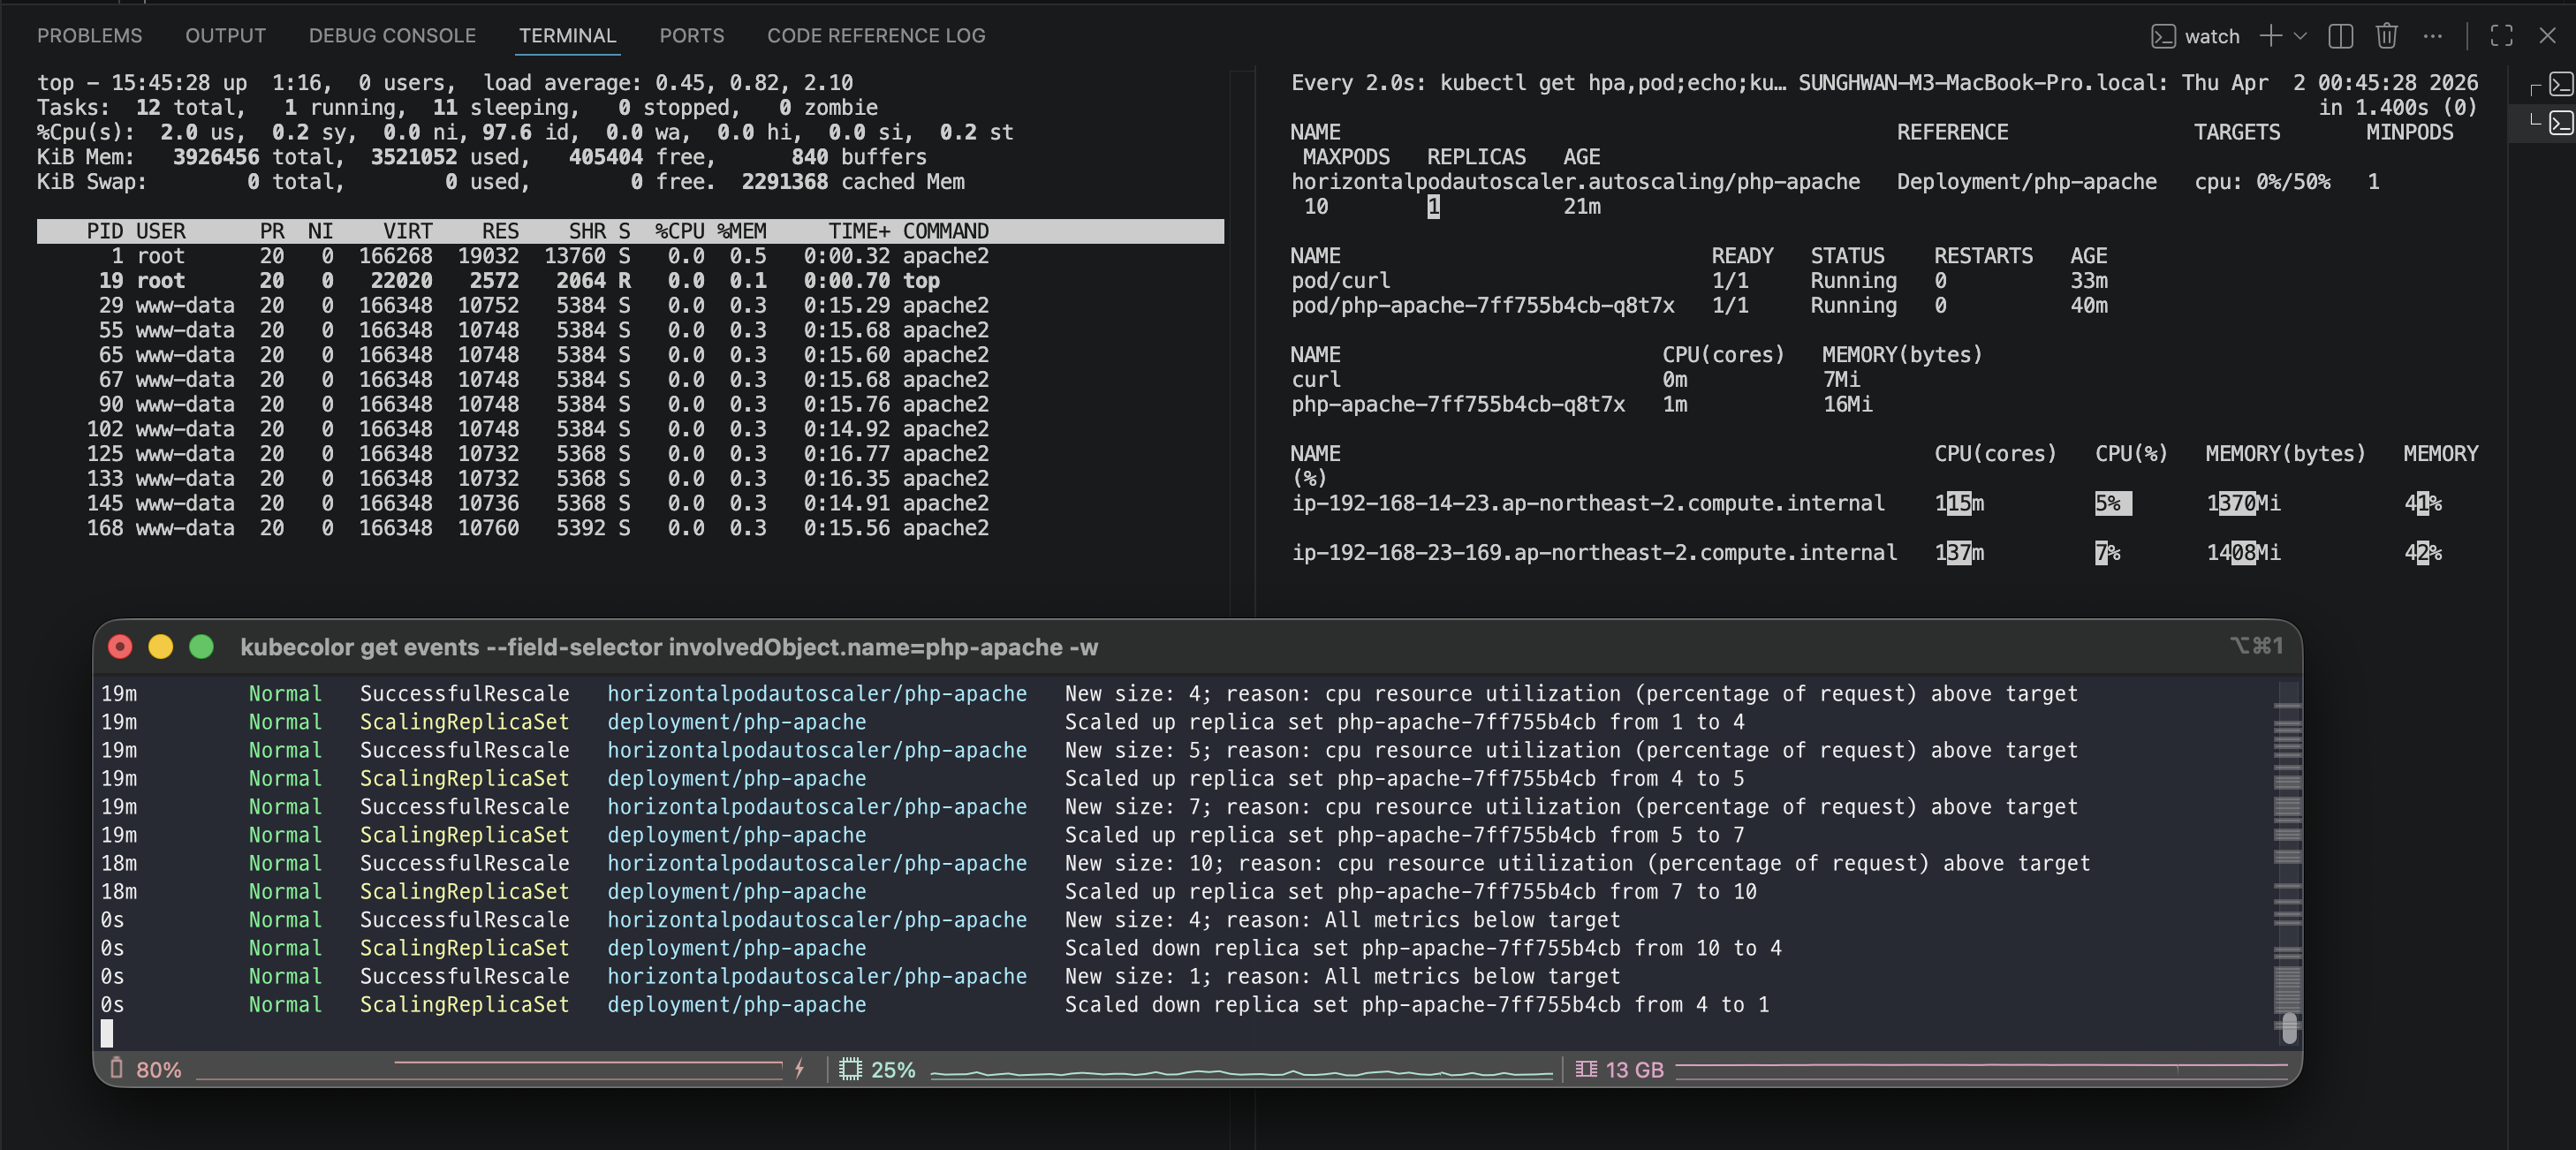This screenshot has height=1150, width=2576.
Task: Click 'Scaled up ... from 1 to 4' message
Action: tap(1404, 722)
